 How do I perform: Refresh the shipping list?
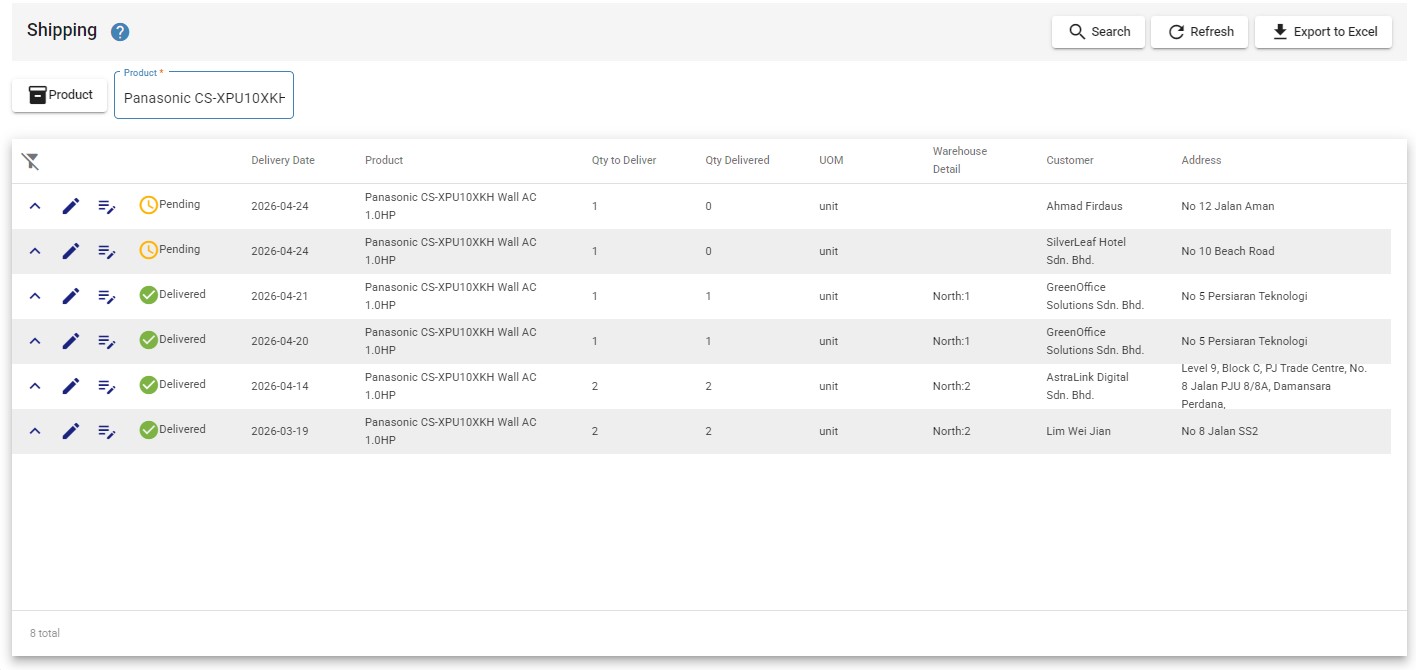tap(1200, 32)
